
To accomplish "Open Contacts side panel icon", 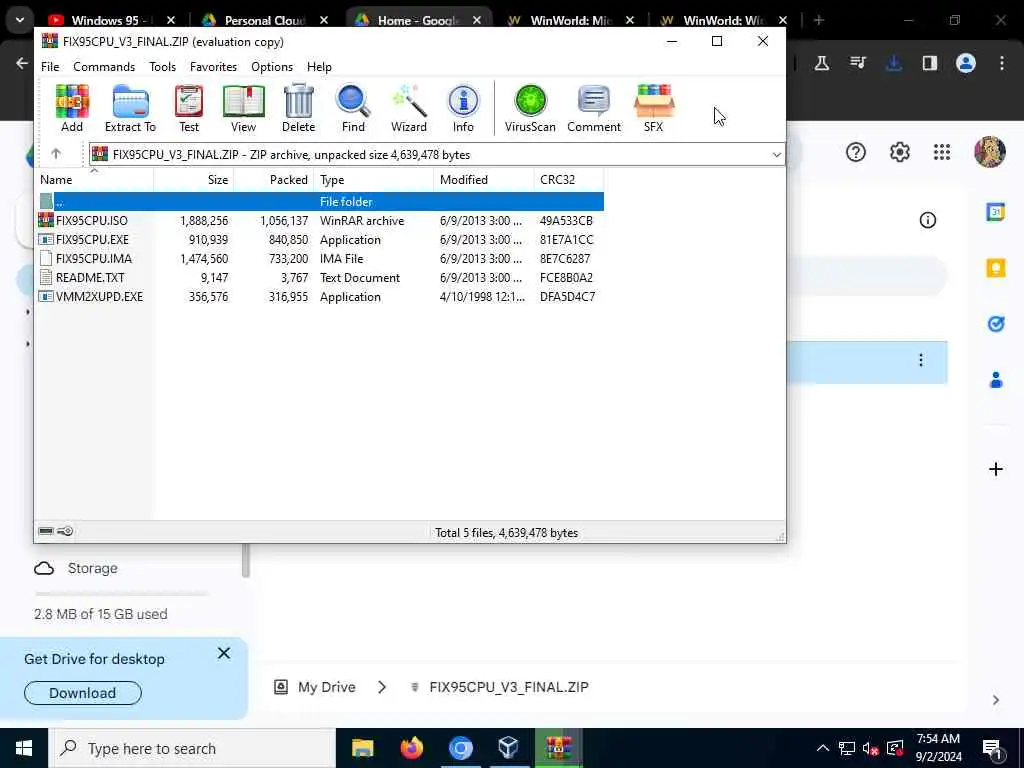I will tap(996, 380).
